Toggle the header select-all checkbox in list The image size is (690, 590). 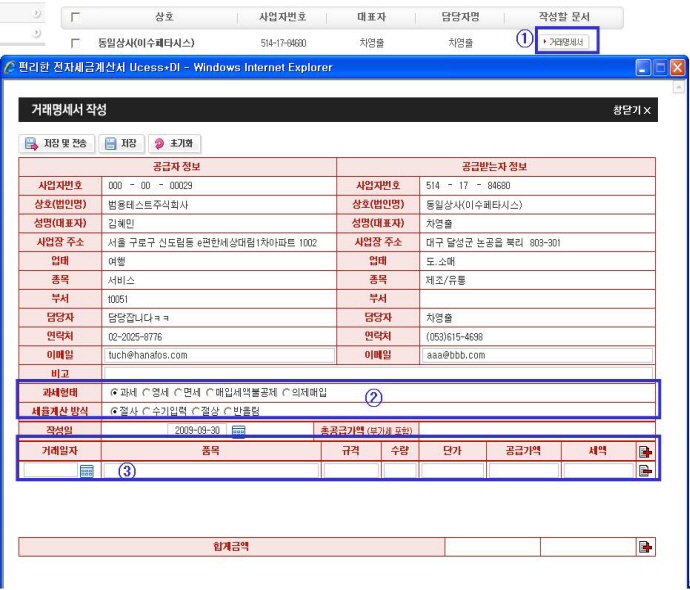coord(75,17)
